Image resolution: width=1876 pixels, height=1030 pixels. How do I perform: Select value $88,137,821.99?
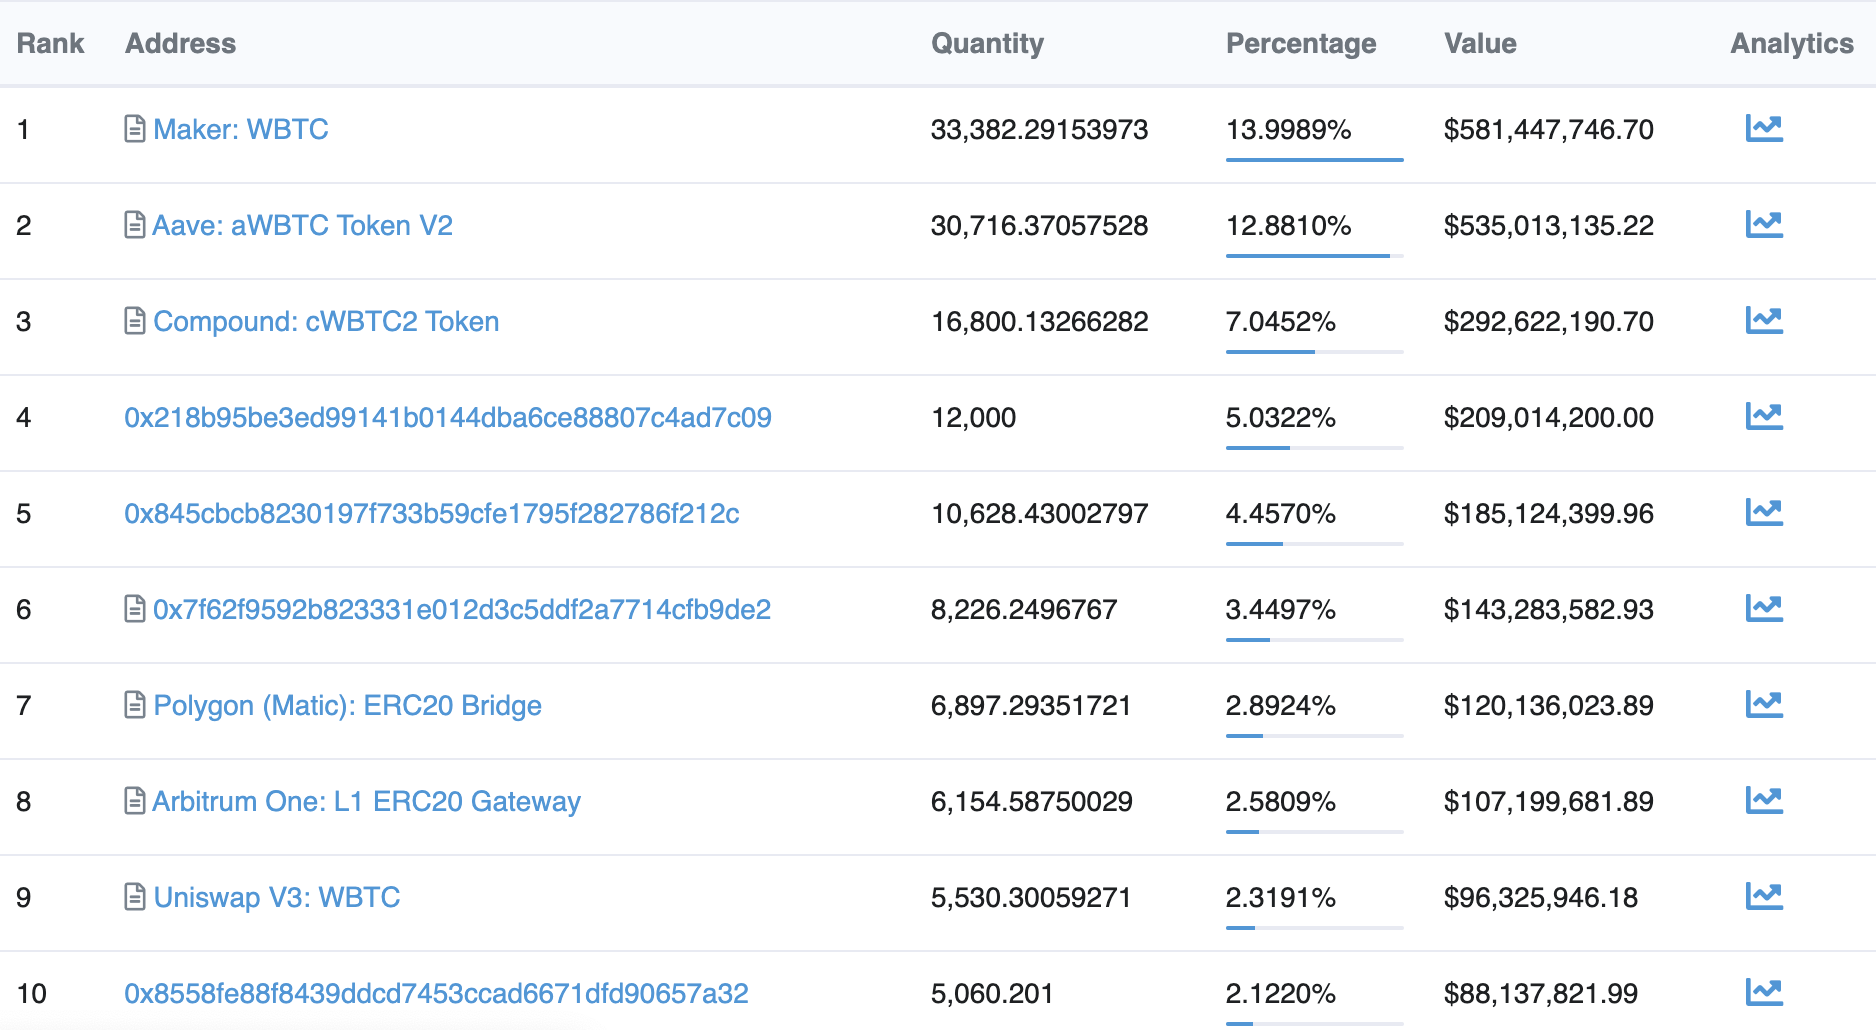(1541, 993)
